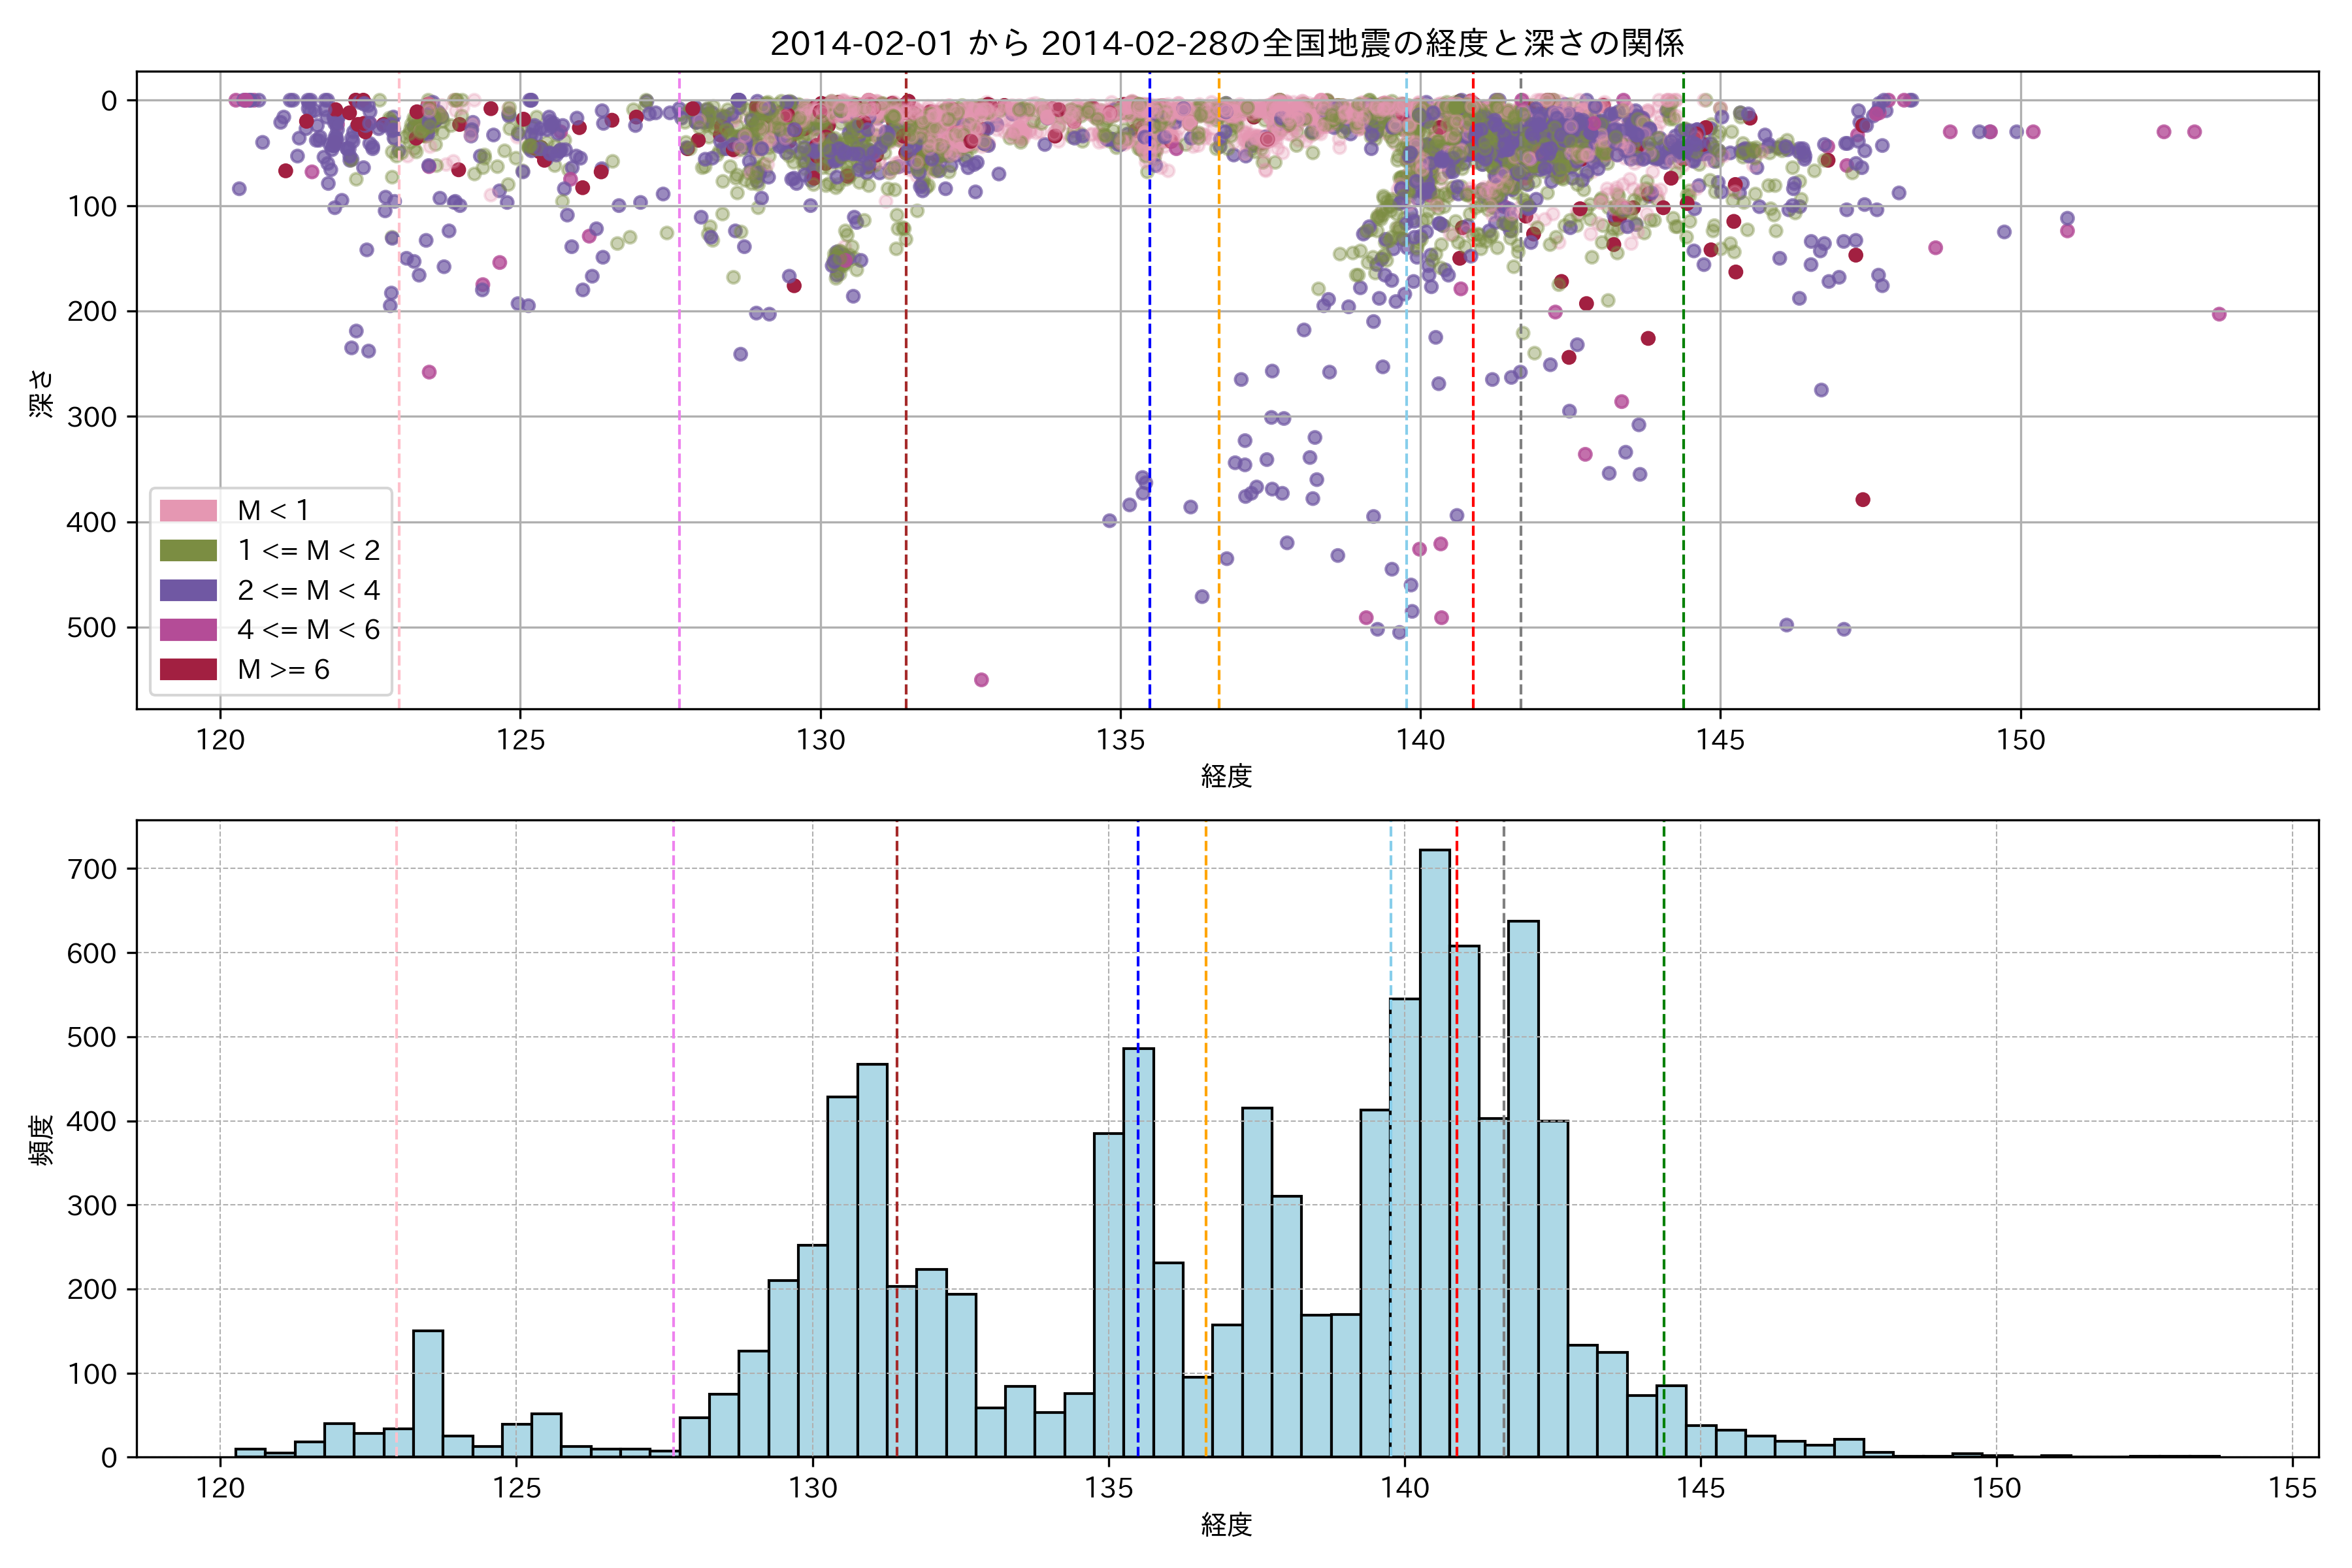Click the chart title text at the top

[1227, 43]
